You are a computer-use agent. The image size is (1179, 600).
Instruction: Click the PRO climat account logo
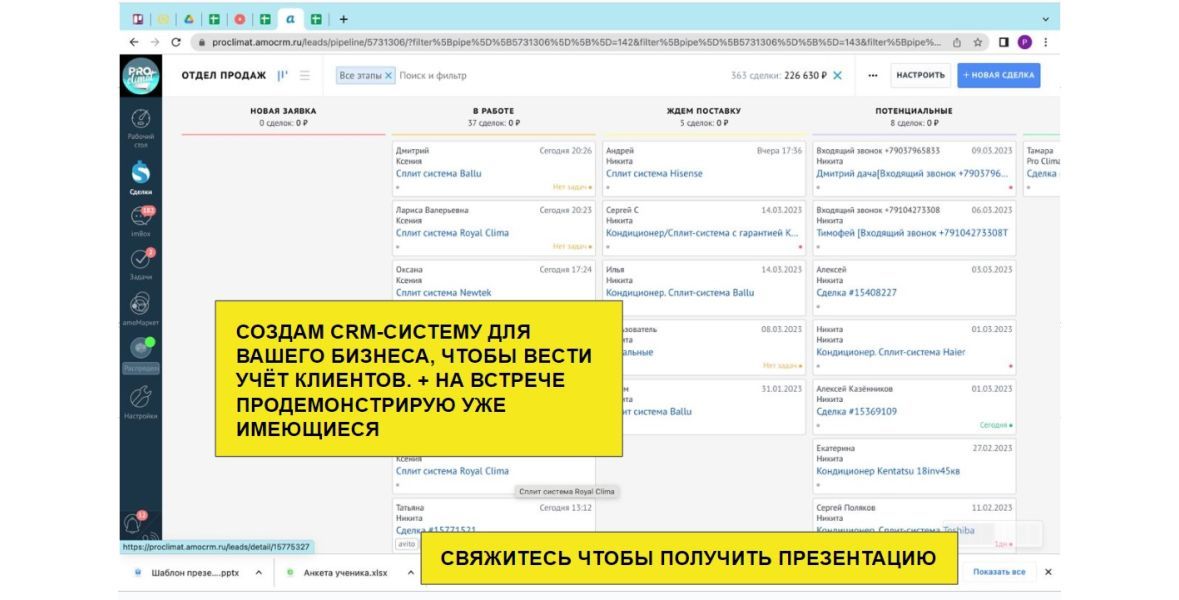pos(141,75)
